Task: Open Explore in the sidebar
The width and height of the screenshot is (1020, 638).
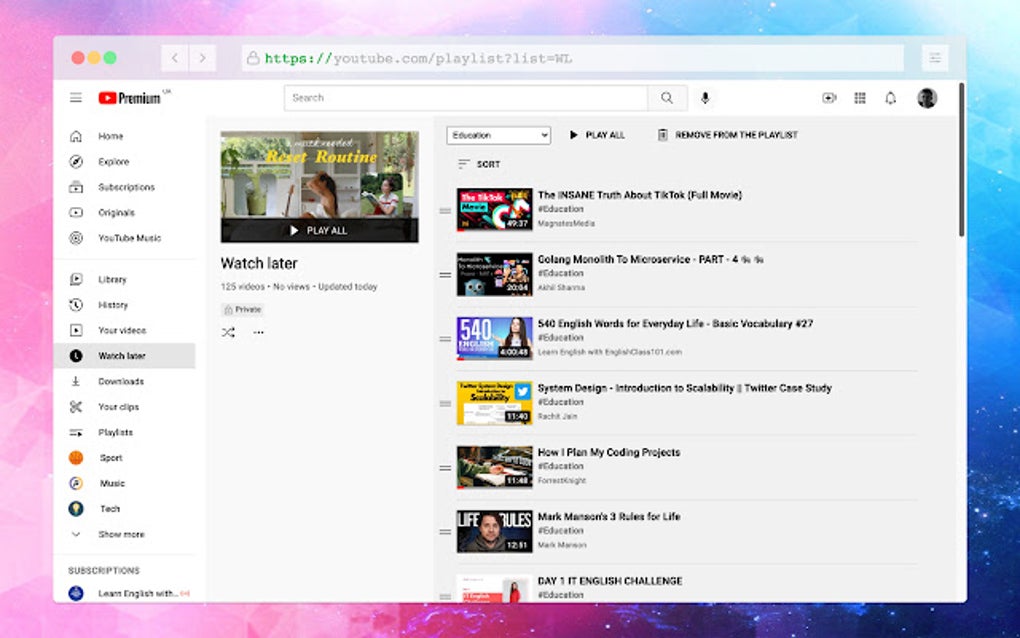Action: (x=125, y=161)
